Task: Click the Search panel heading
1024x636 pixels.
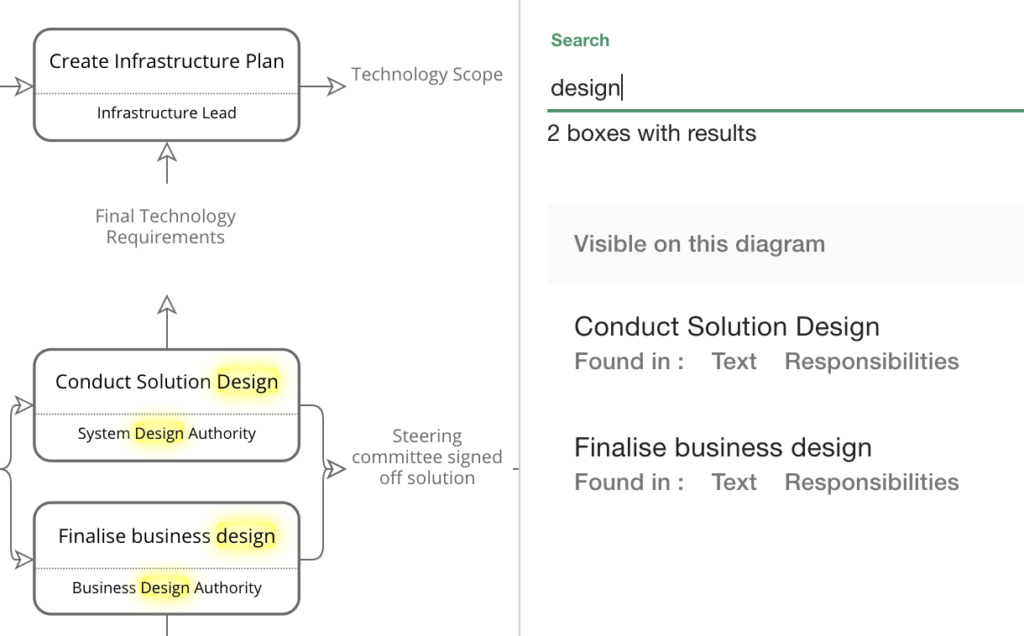Action: [579, 40]
